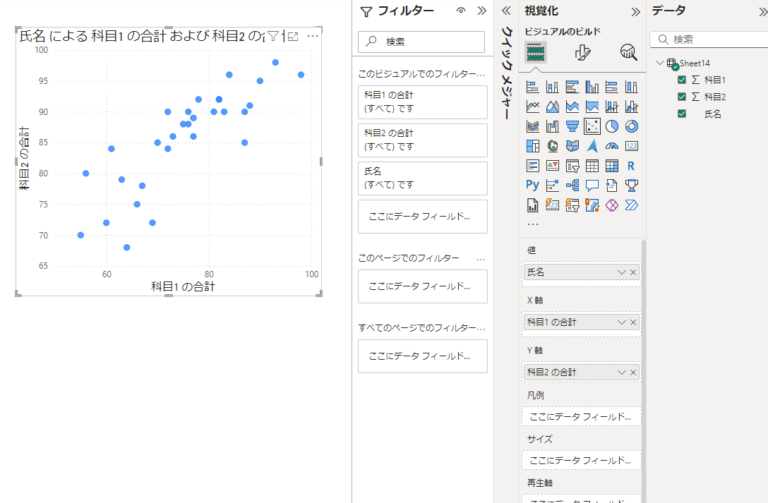Select the R script visual icon
The height and width of the screenshot is (503, 768).
(631, 165)
